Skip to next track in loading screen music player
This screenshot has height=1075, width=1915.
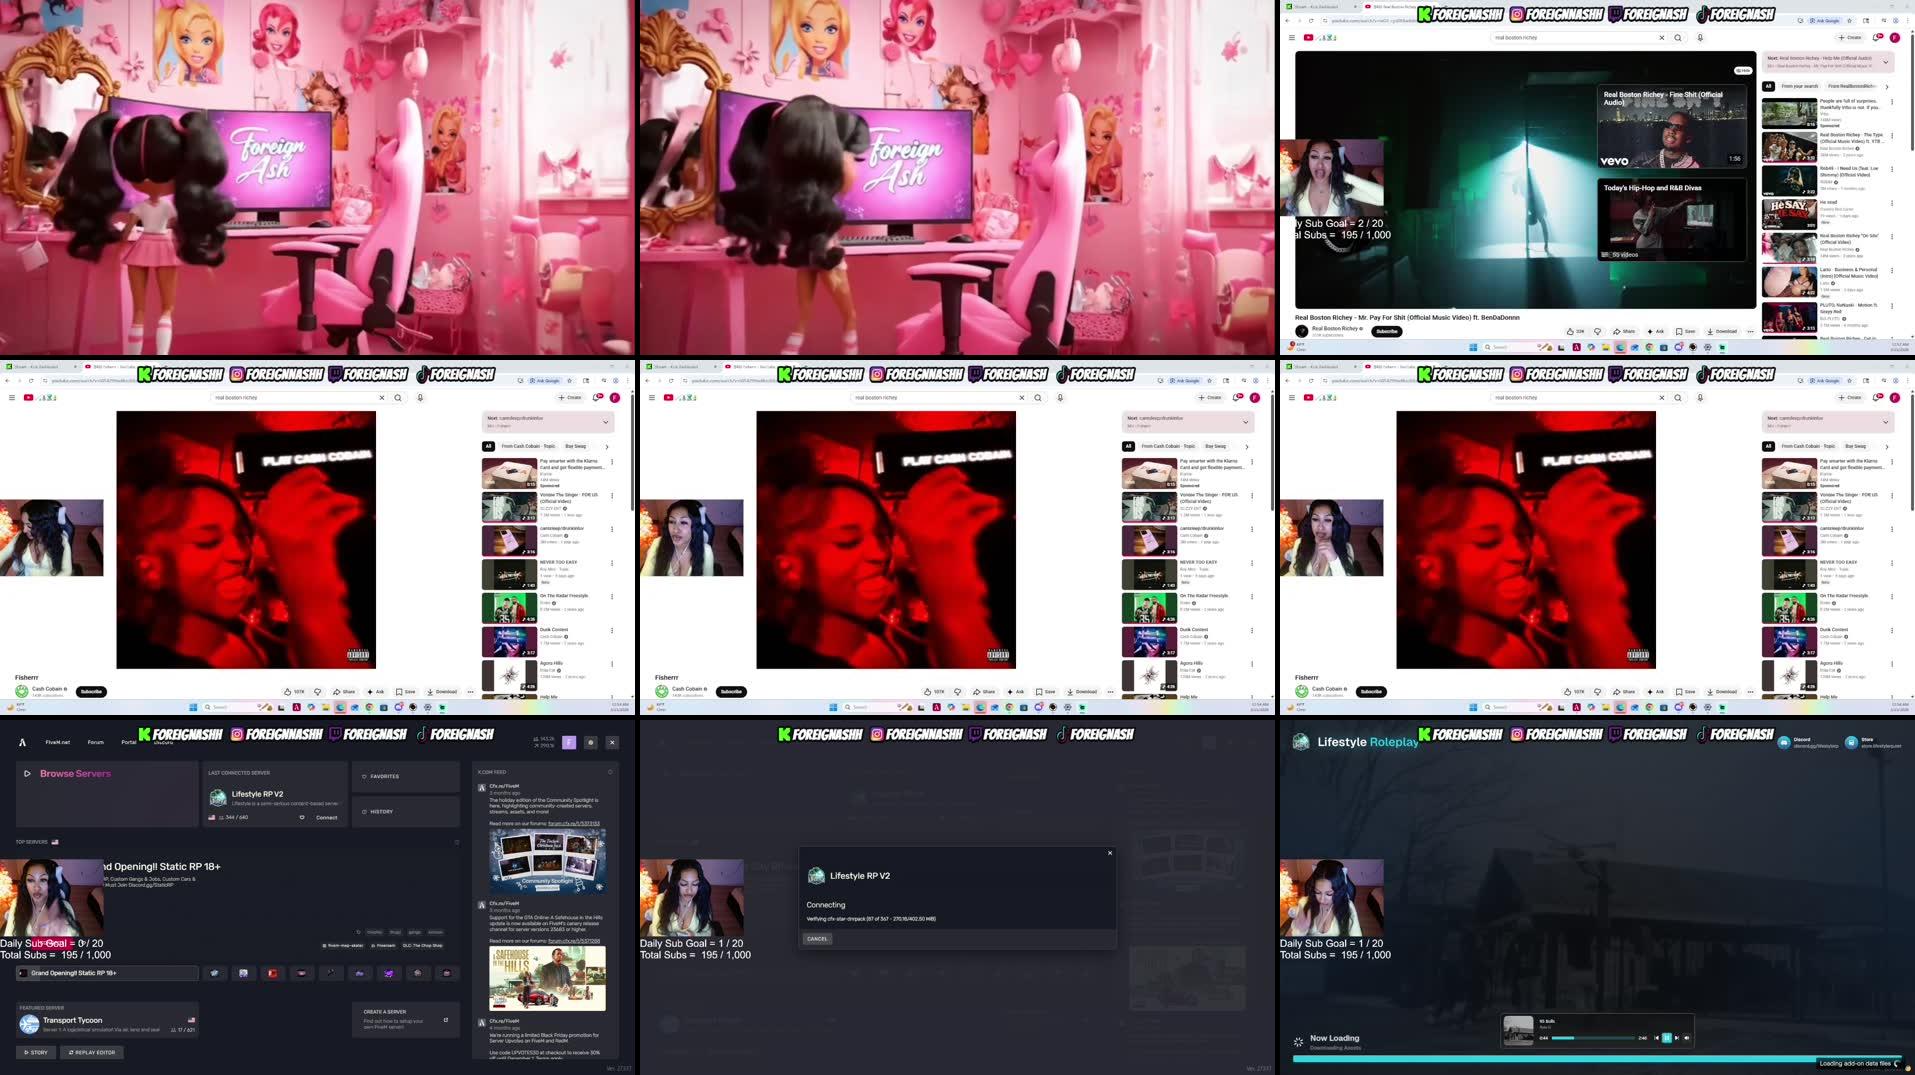click(x=1677, y=1038)
